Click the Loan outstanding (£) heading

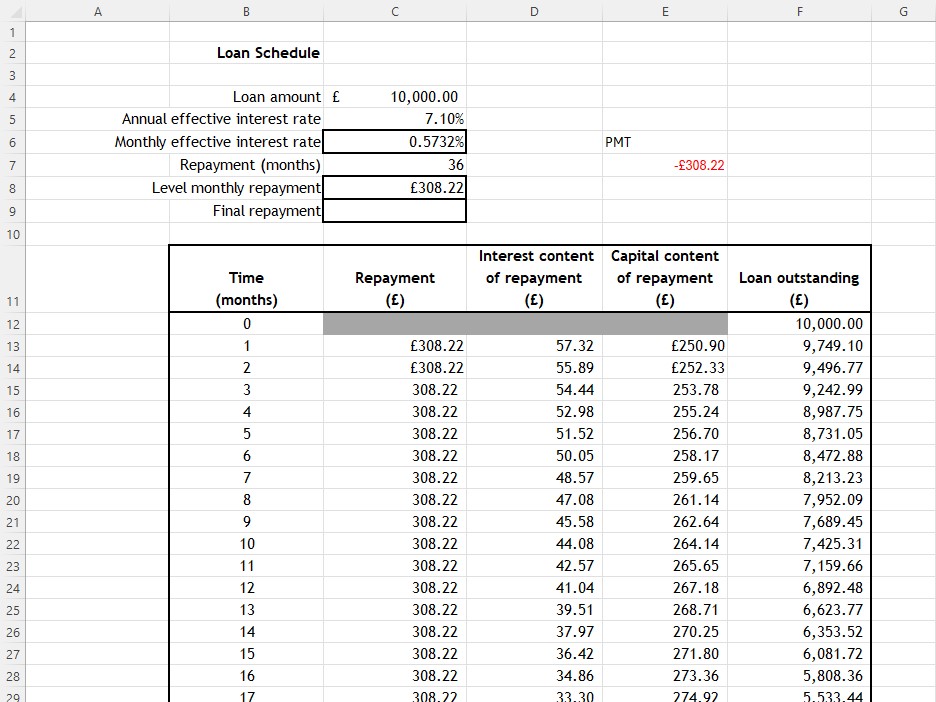799,289
